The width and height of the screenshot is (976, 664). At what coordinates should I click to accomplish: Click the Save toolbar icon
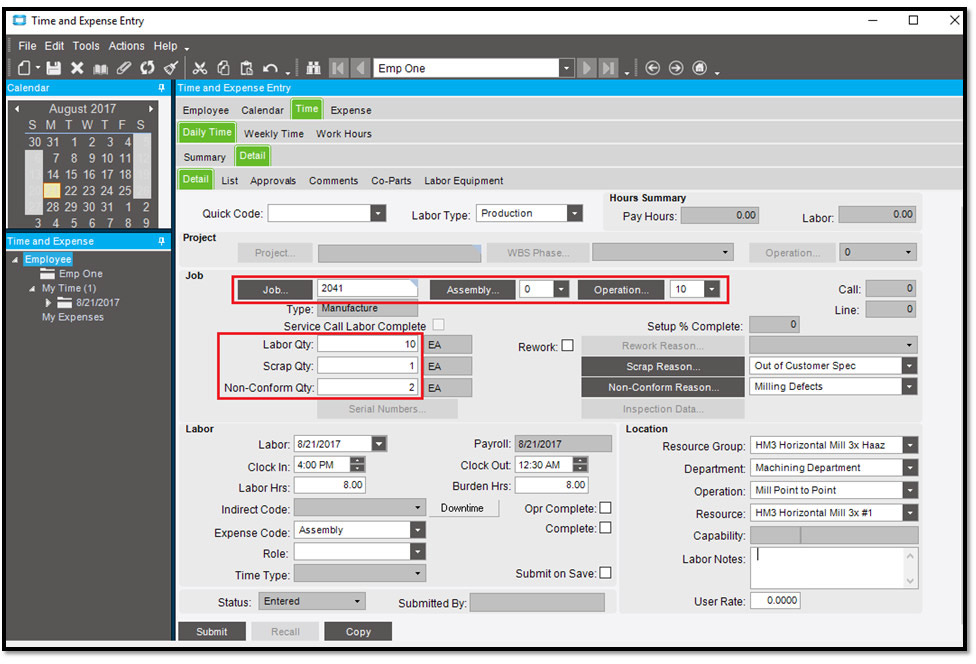click(x=54, y=67)
